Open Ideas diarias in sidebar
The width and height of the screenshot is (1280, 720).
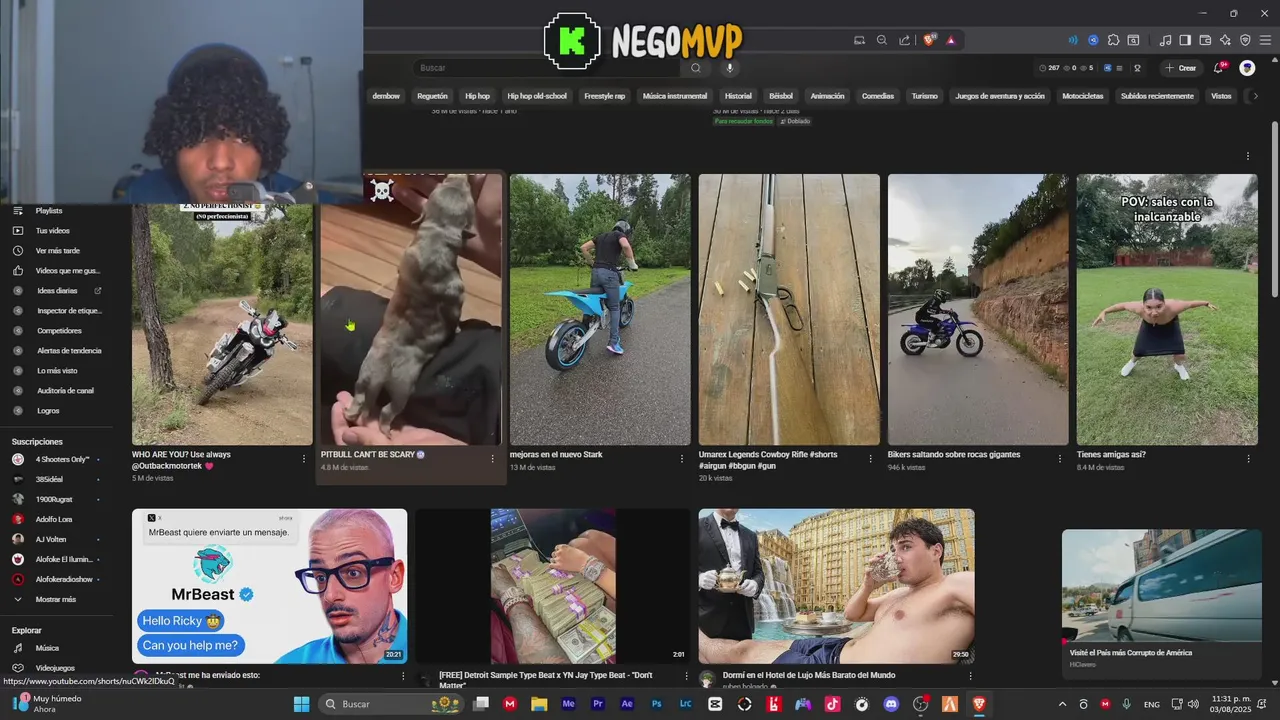click(56, 291)
